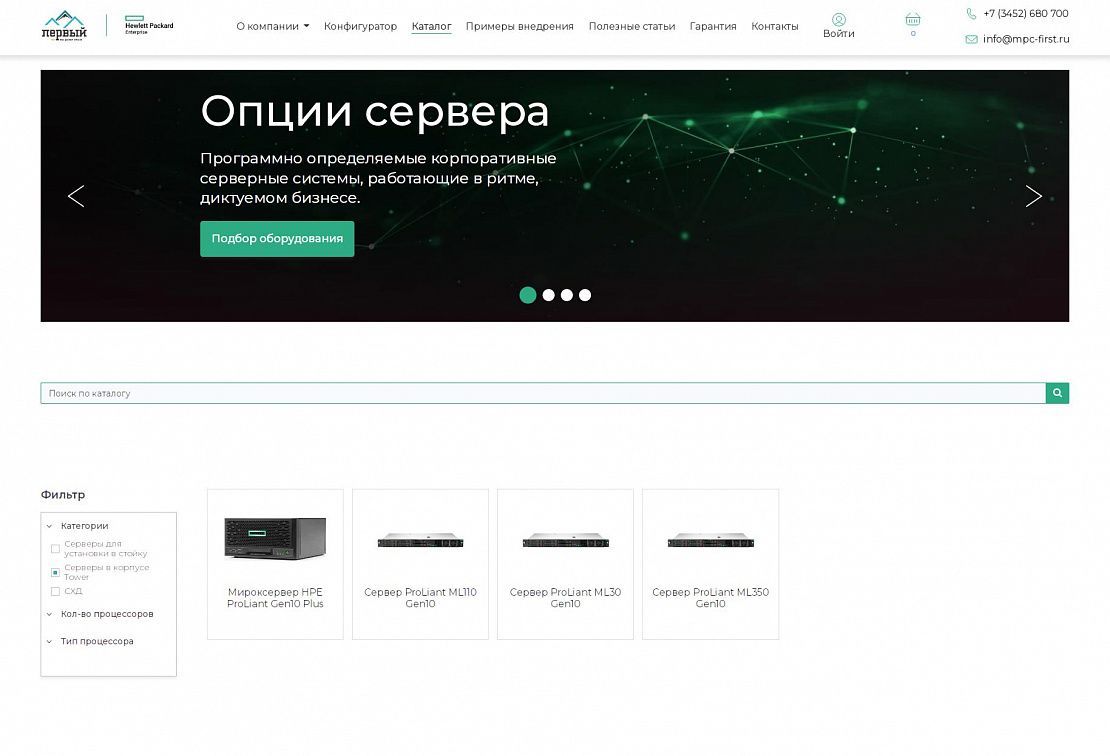1110x756 pixels.
Task: Click the Поиск по каталогу search field
Action: pyautogui.click(x=542, y=393)
